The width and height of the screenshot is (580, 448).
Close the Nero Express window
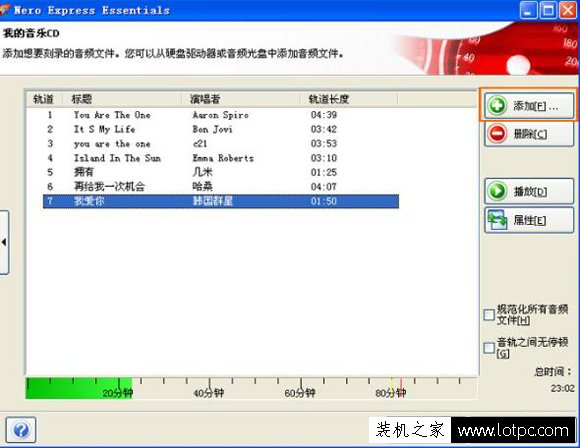568,10
